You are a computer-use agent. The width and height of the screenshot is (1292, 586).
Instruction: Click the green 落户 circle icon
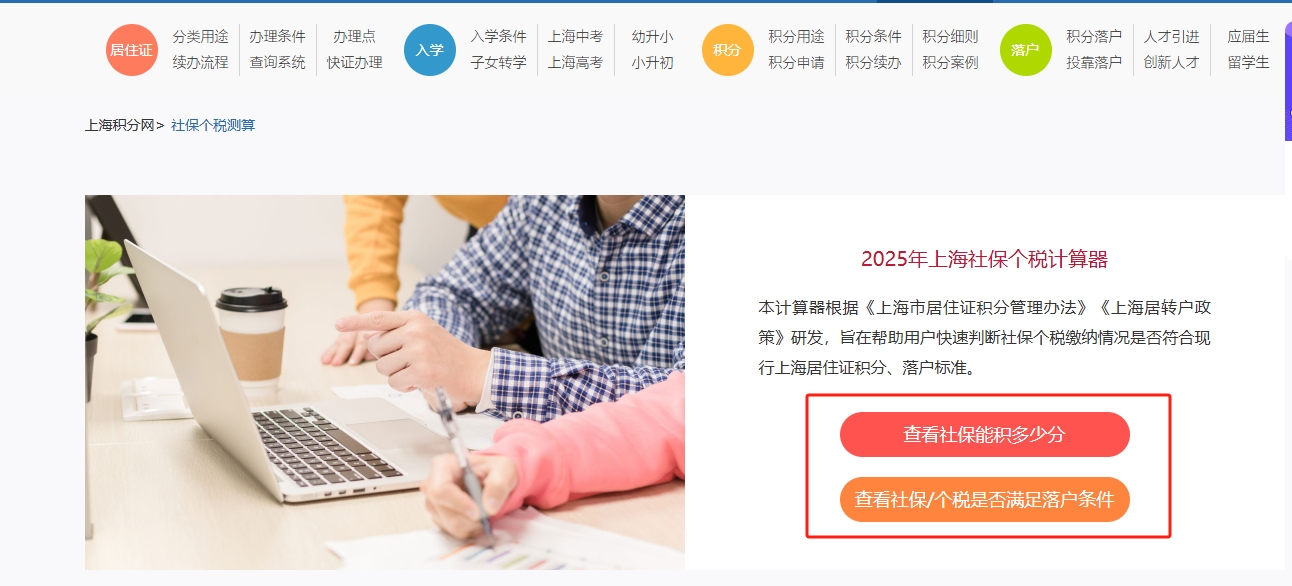point(1026,50)
